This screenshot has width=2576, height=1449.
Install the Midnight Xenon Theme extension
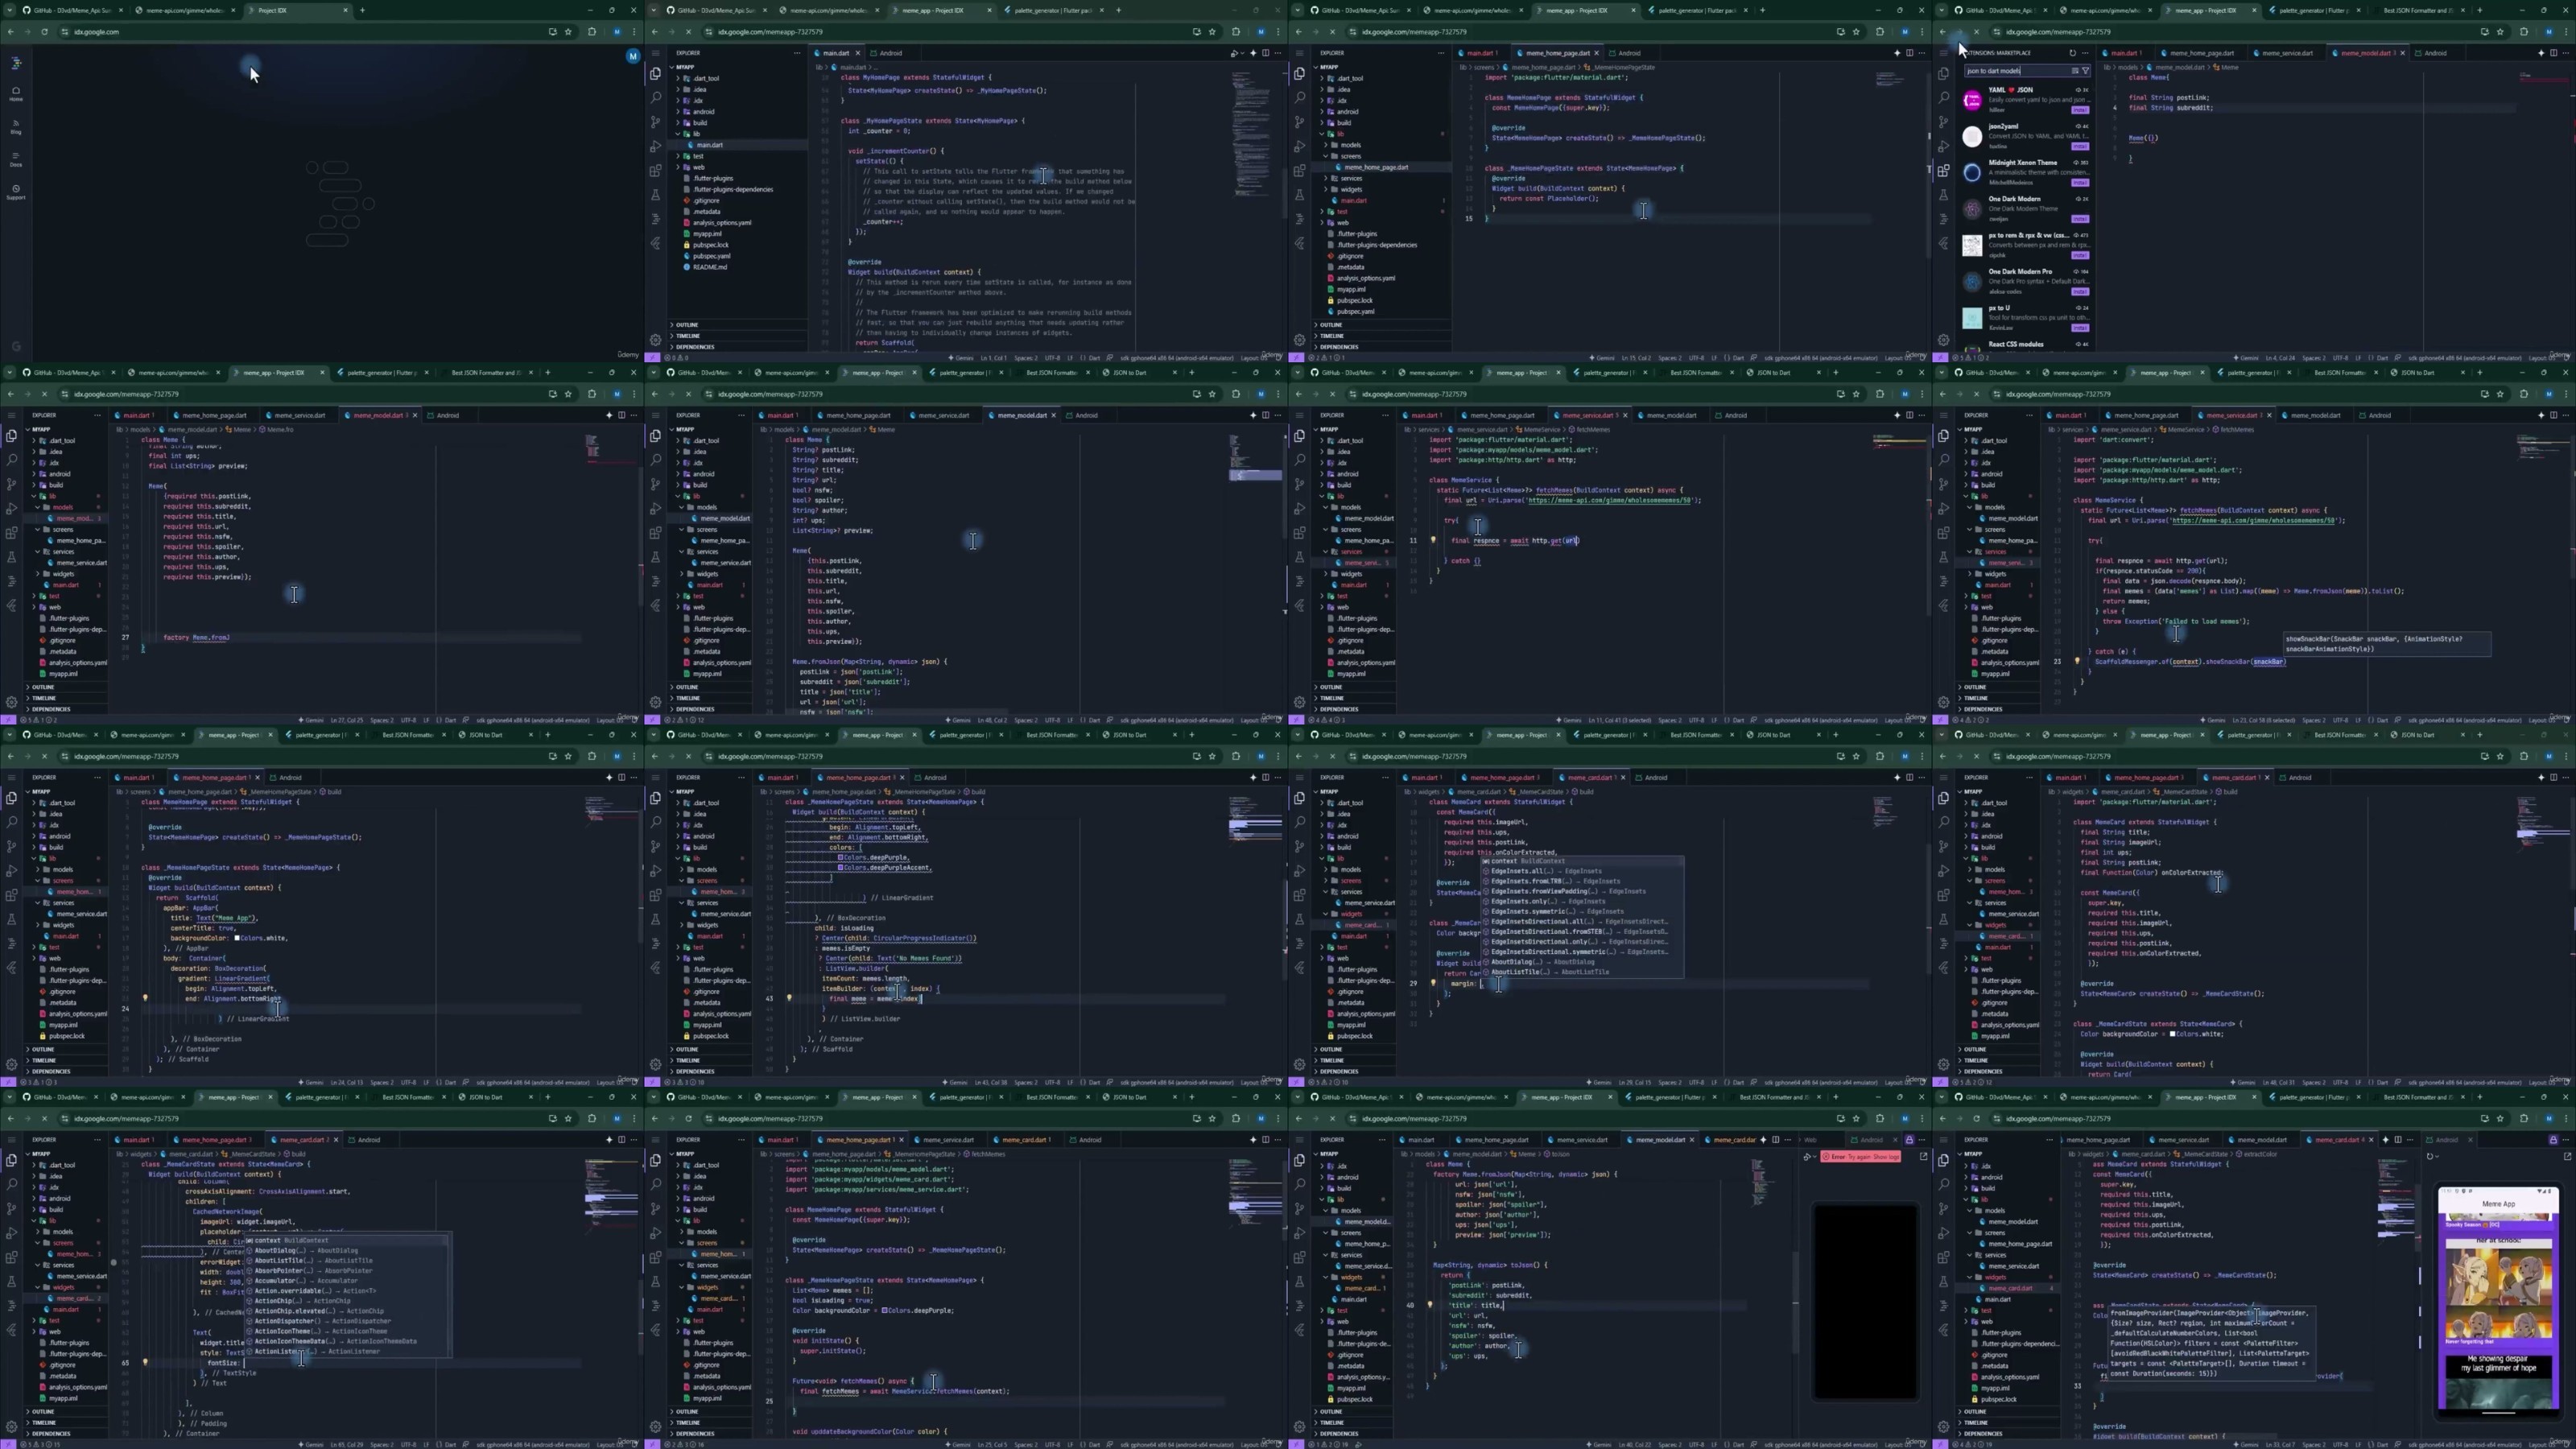pos(2080,182)
